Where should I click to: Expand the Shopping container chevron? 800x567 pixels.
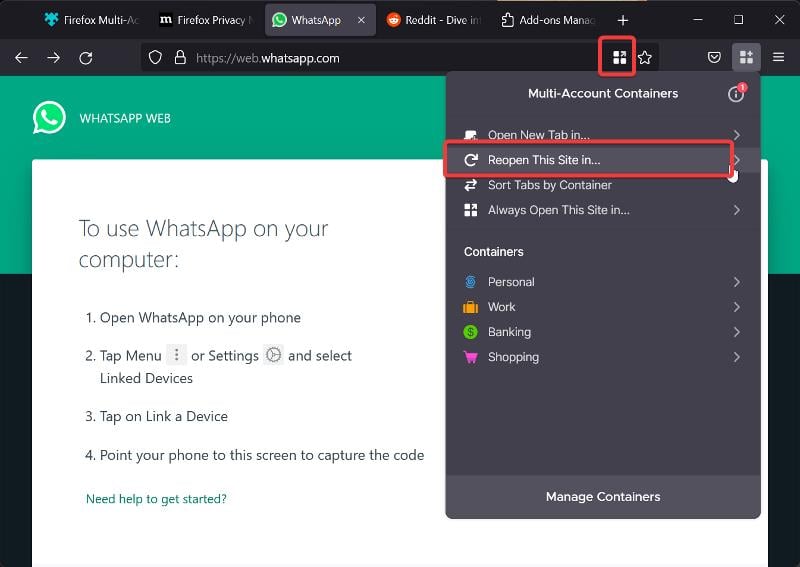(x=736, y=357)
